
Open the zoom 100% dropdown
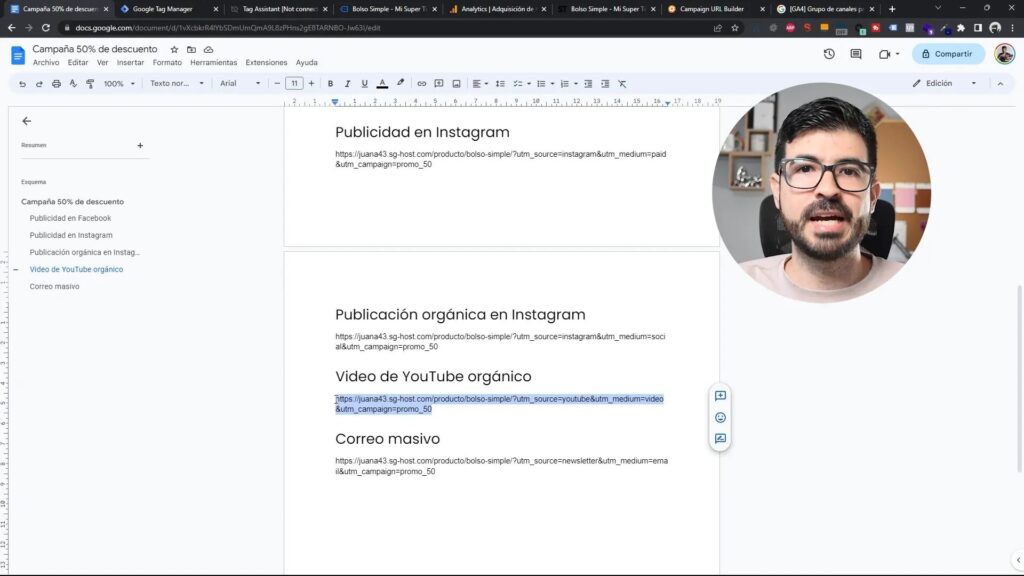point(119,84)
